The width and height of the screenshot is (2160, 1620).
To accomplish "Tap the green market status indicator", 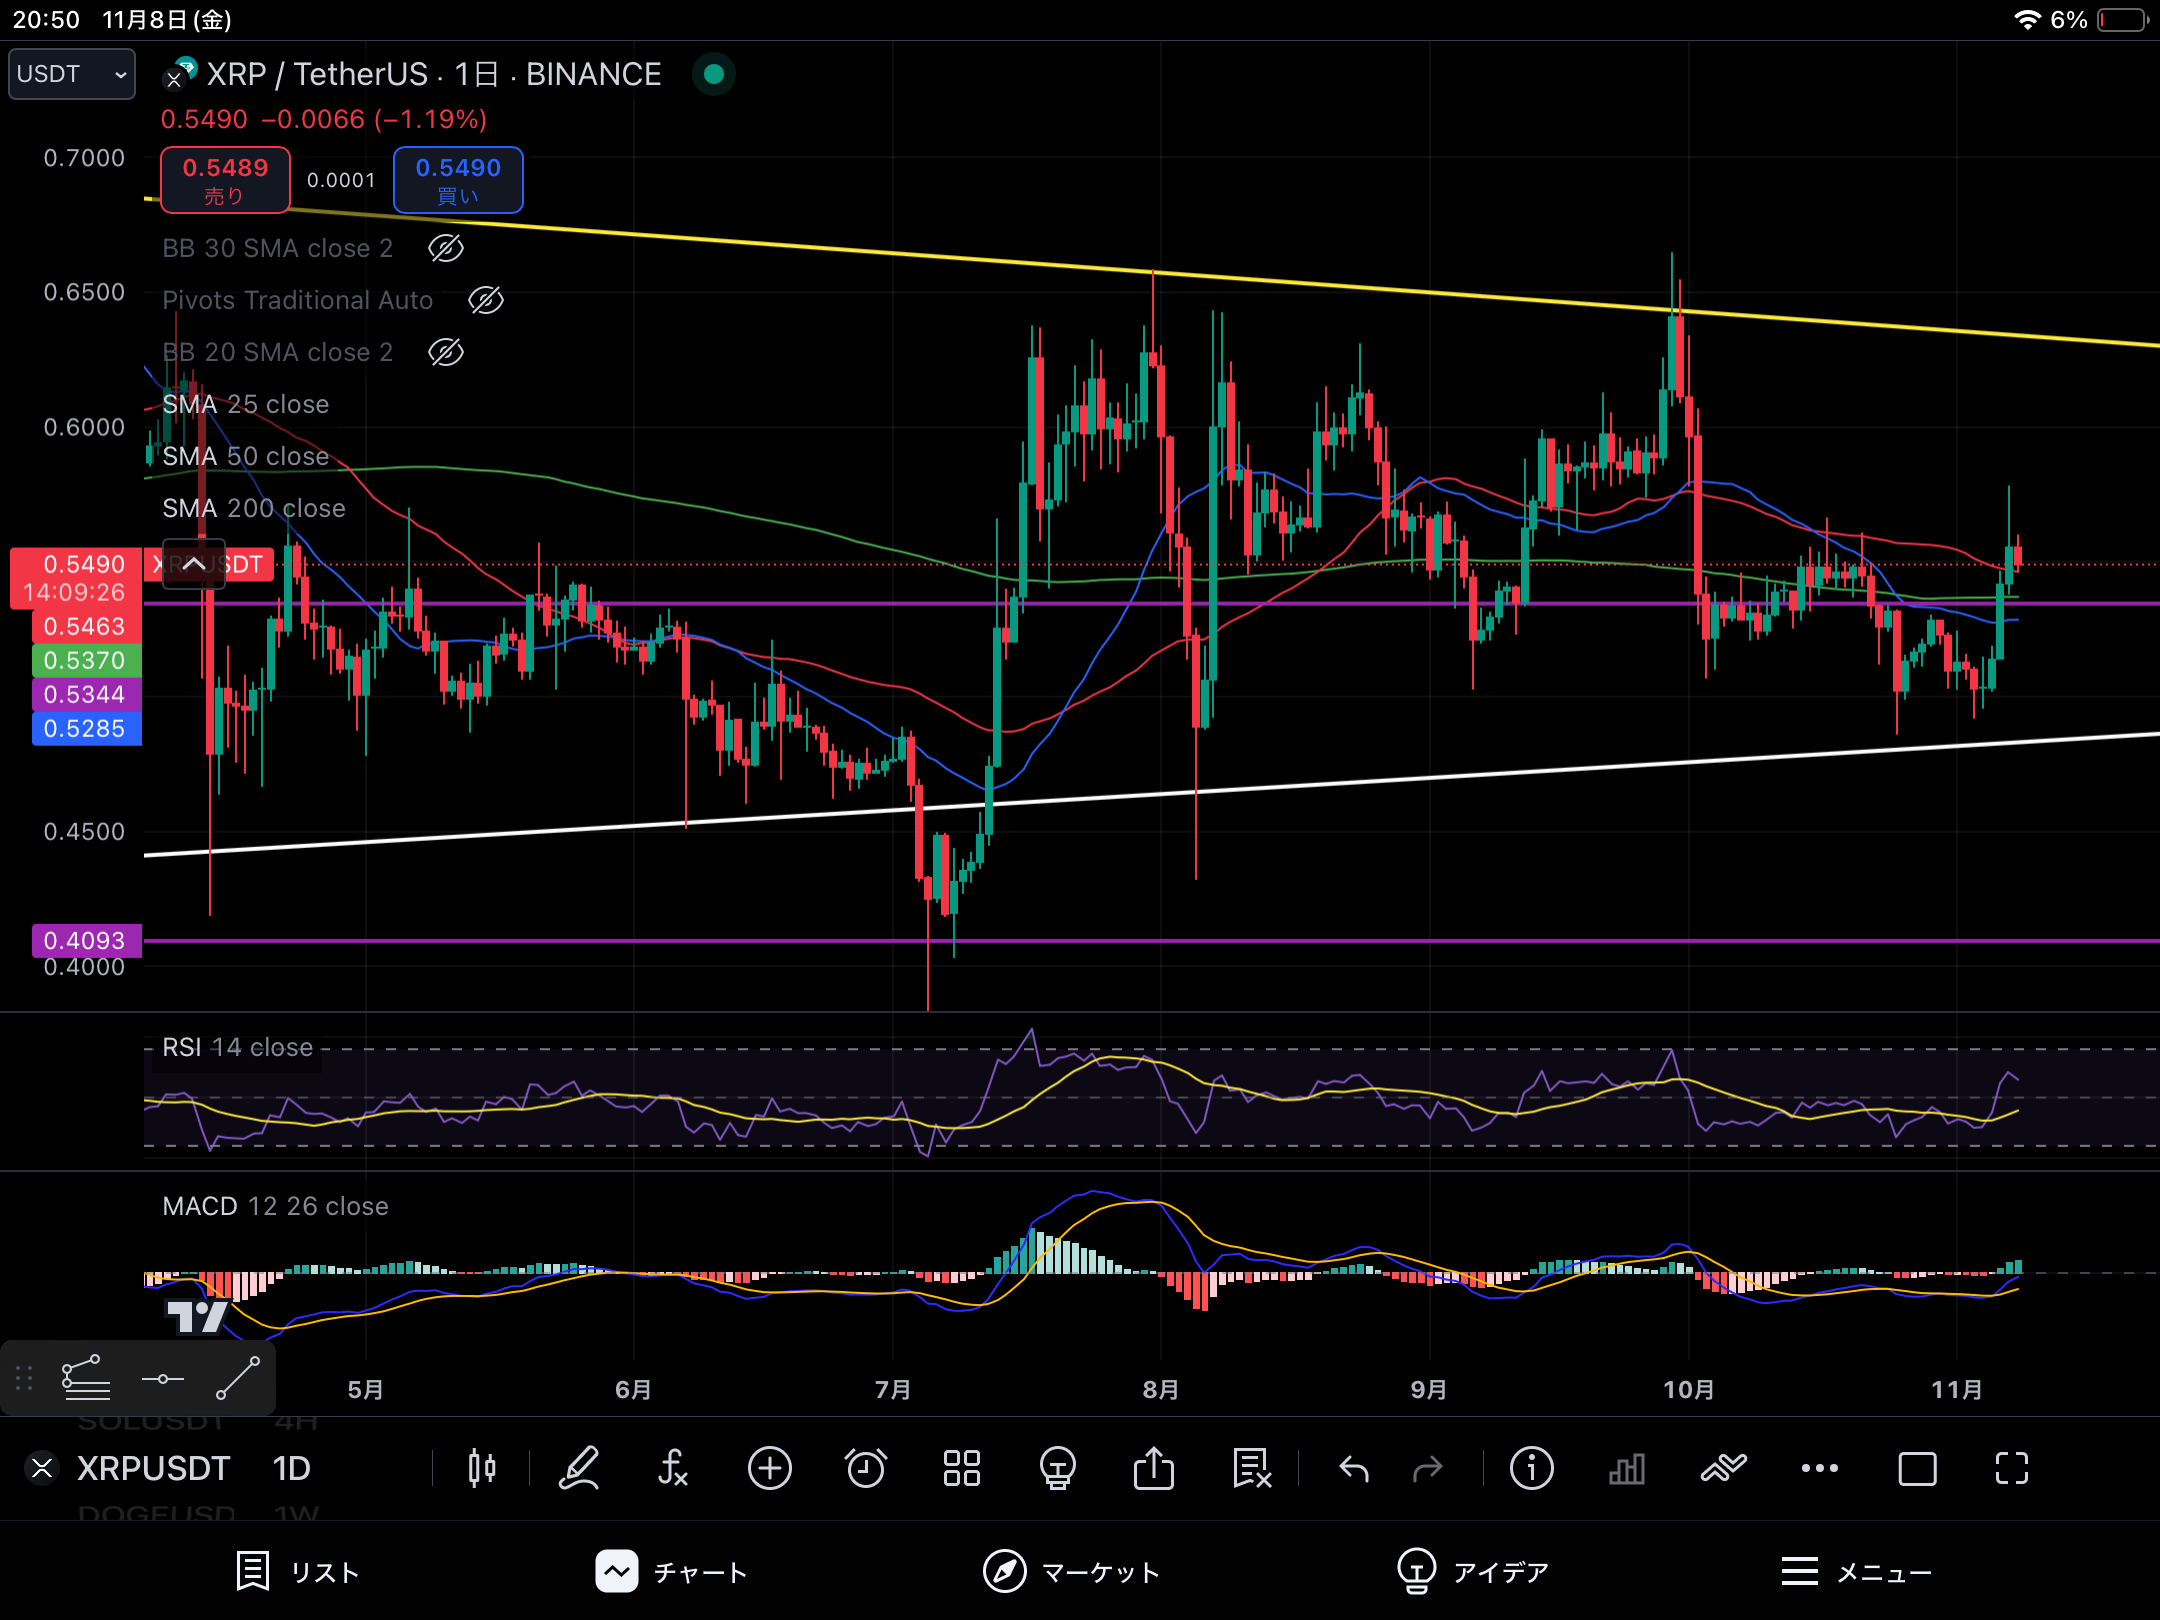I will pos(714,74).
